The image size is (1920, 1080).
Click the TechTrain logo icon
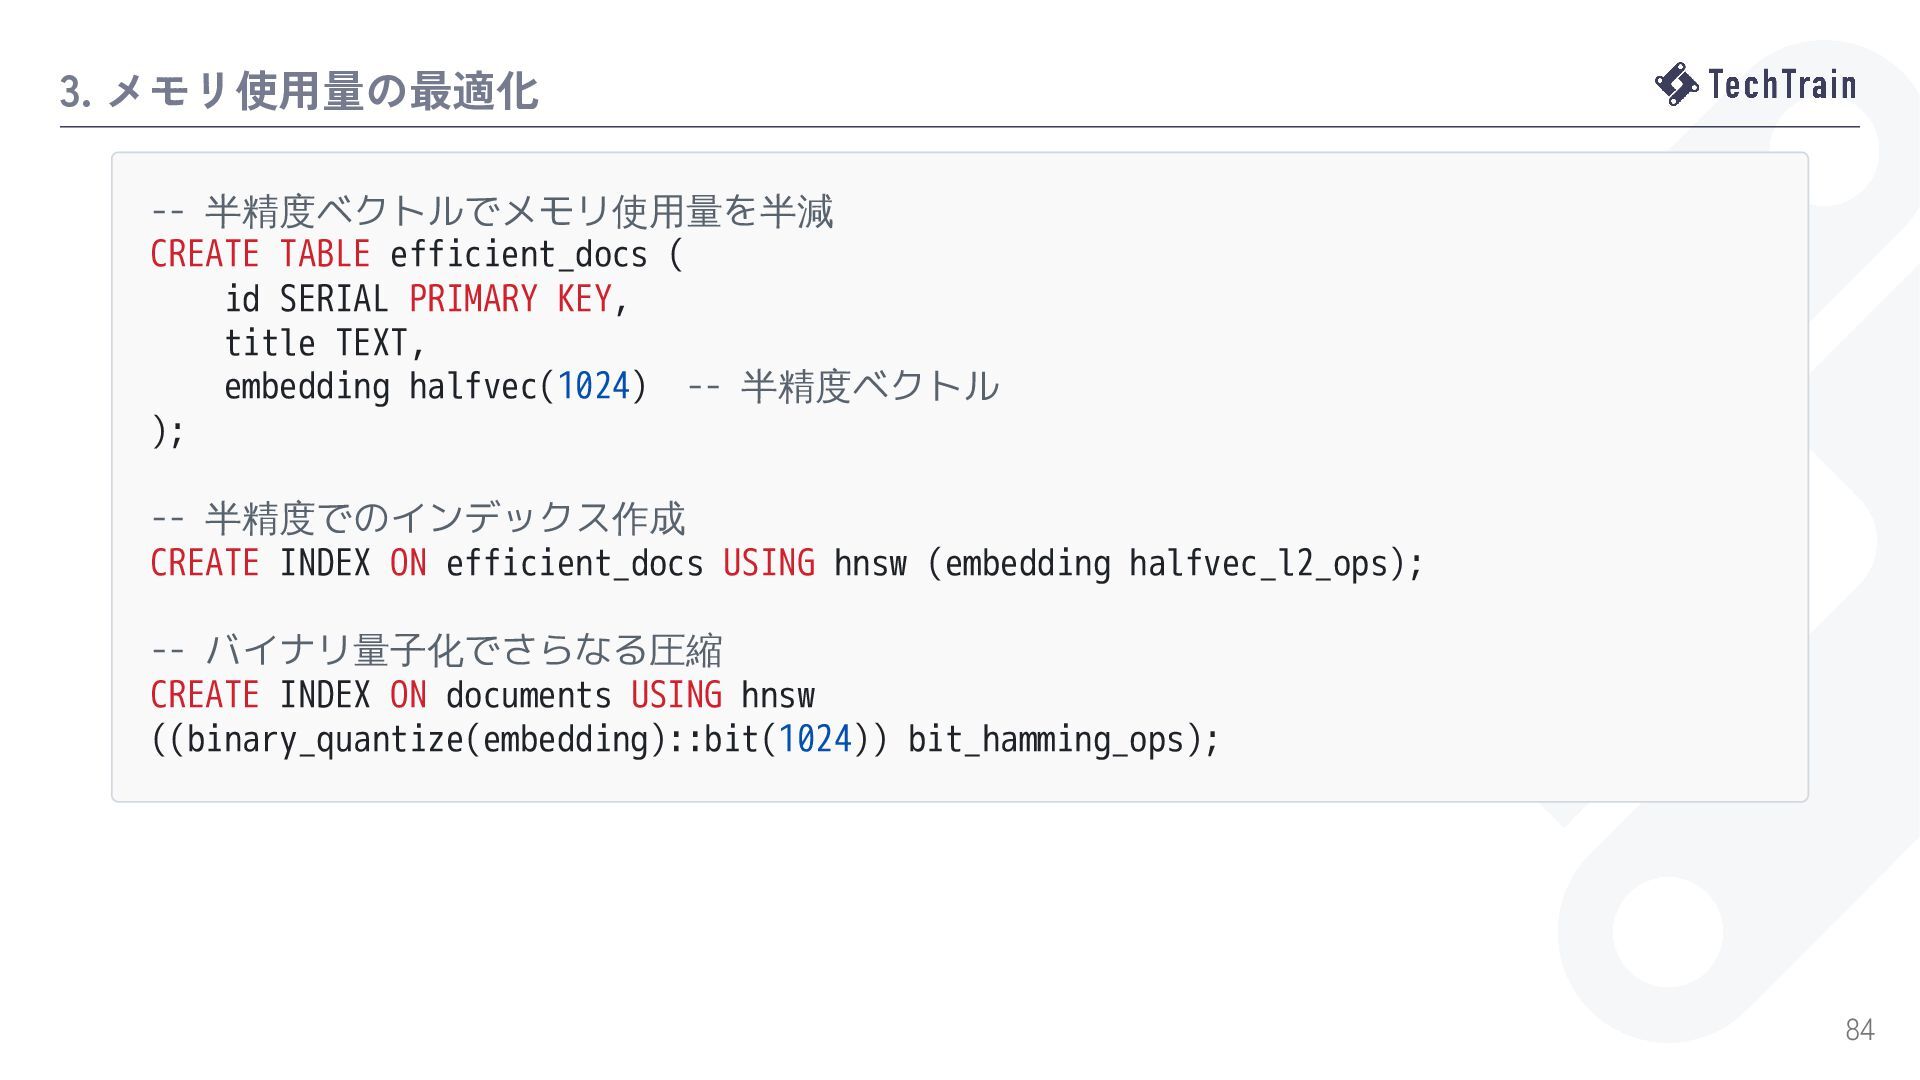(x=1677, y=84)
